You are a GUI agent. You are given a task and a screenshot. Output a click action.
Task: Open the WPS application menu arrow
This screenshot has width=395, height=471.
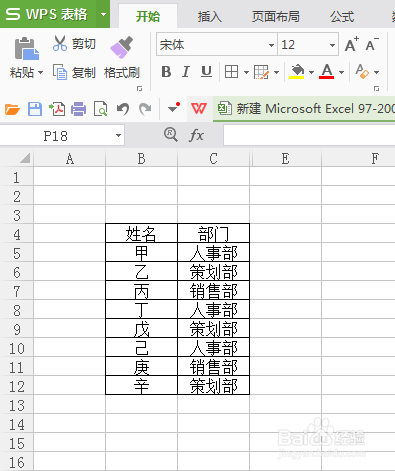point(103,14)
